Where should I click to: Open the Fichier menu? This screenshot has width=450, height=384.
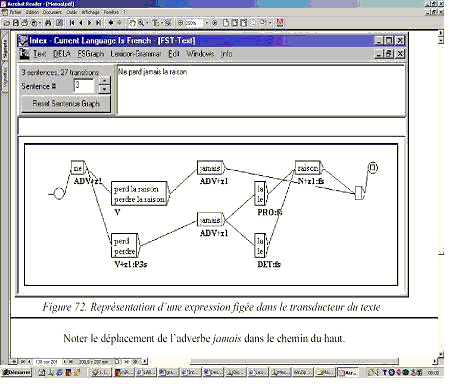coord(15,12)
